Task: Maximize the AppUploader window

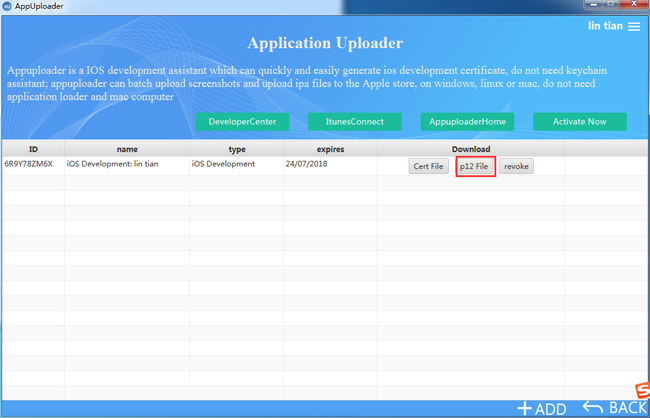Action: [613, 4]
